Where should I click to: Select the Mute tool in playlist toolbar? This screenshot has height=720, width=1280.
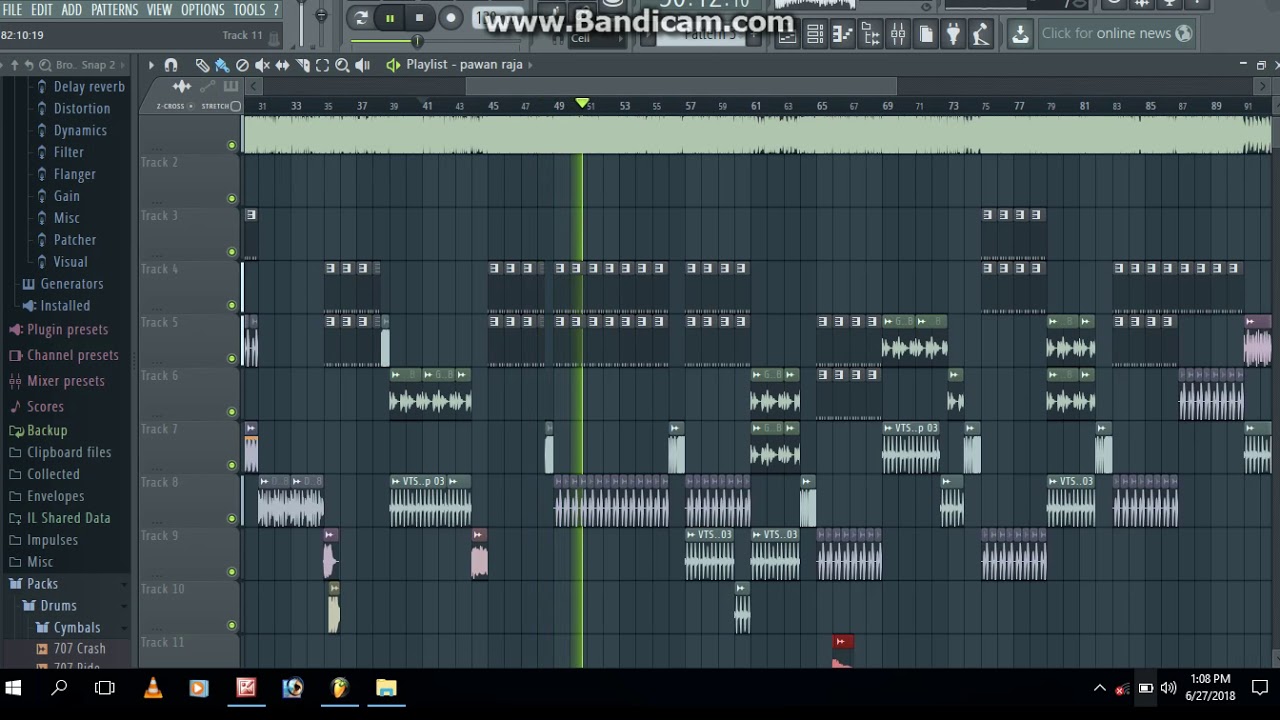[x=262, y=65]
